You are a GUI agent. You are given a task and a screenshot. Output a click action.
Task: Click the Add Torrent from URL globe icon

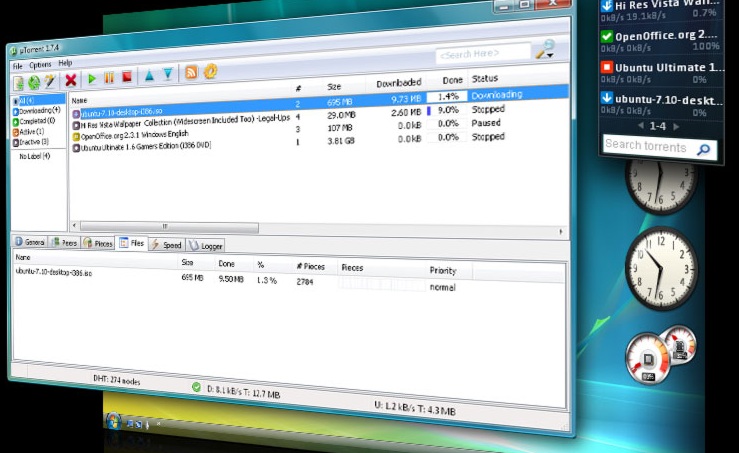34,82
